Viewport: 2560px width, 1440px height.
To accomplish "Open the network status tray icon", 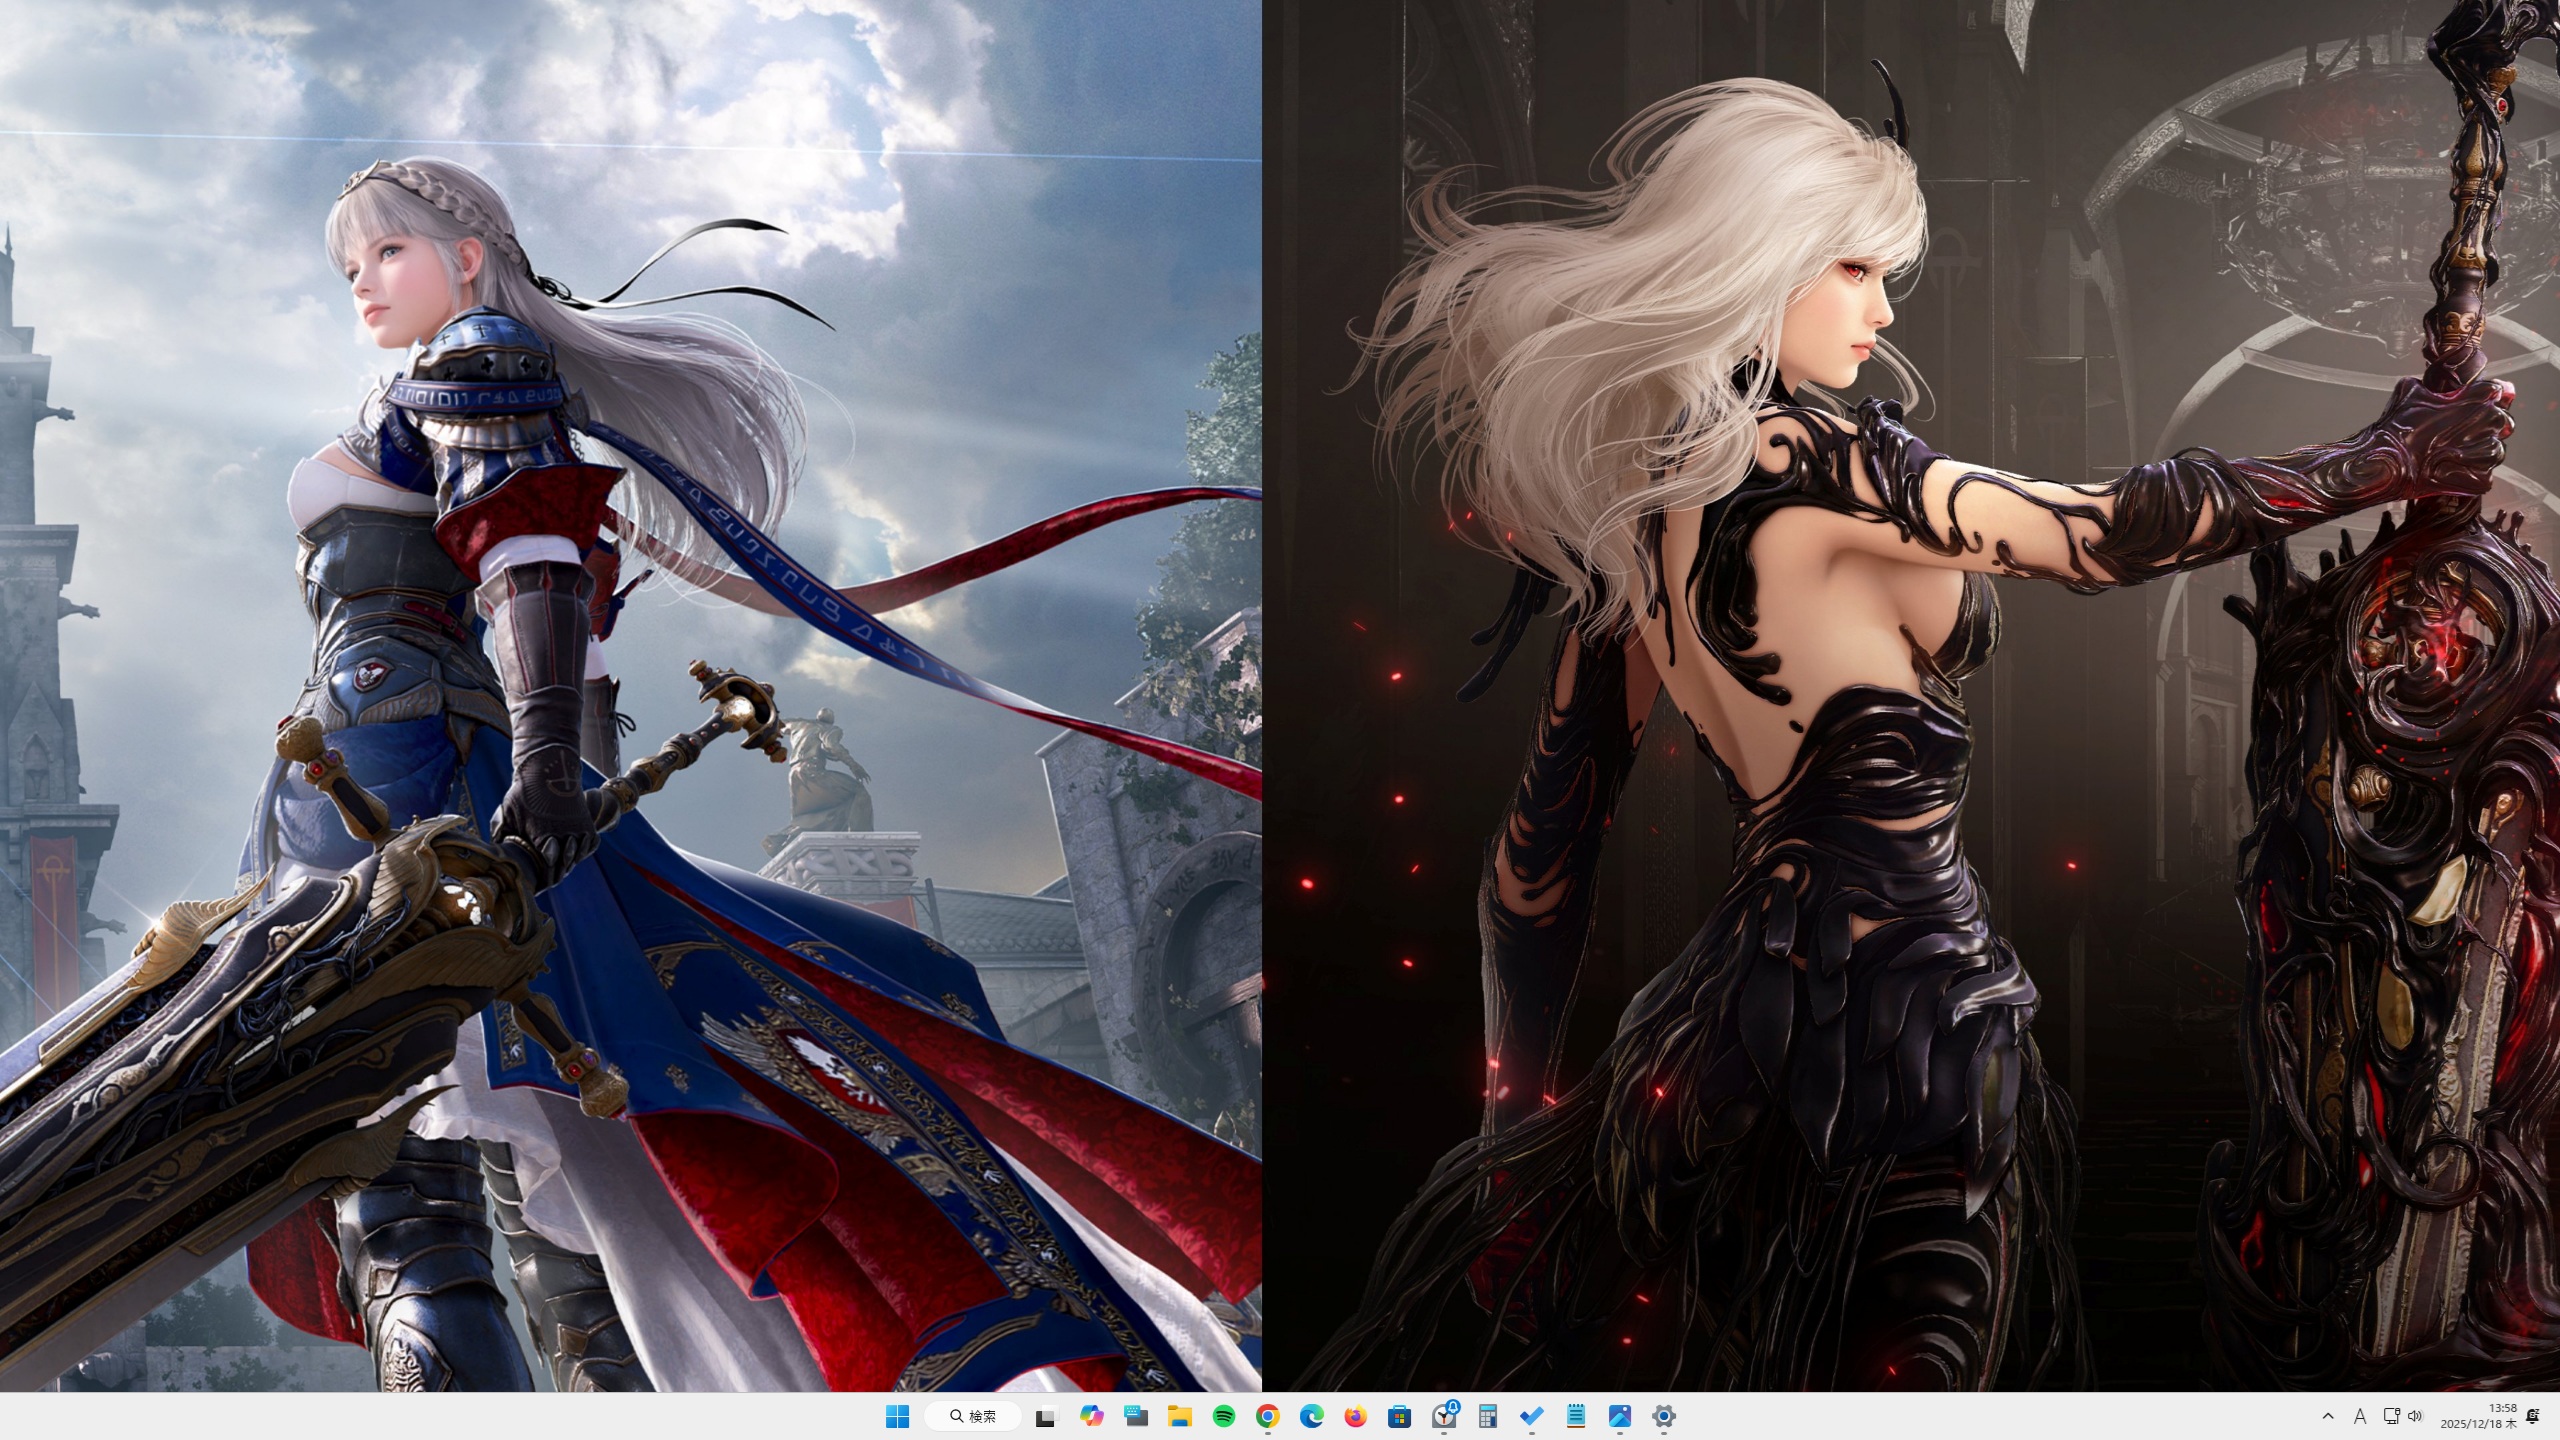I will point(2391,1416).
